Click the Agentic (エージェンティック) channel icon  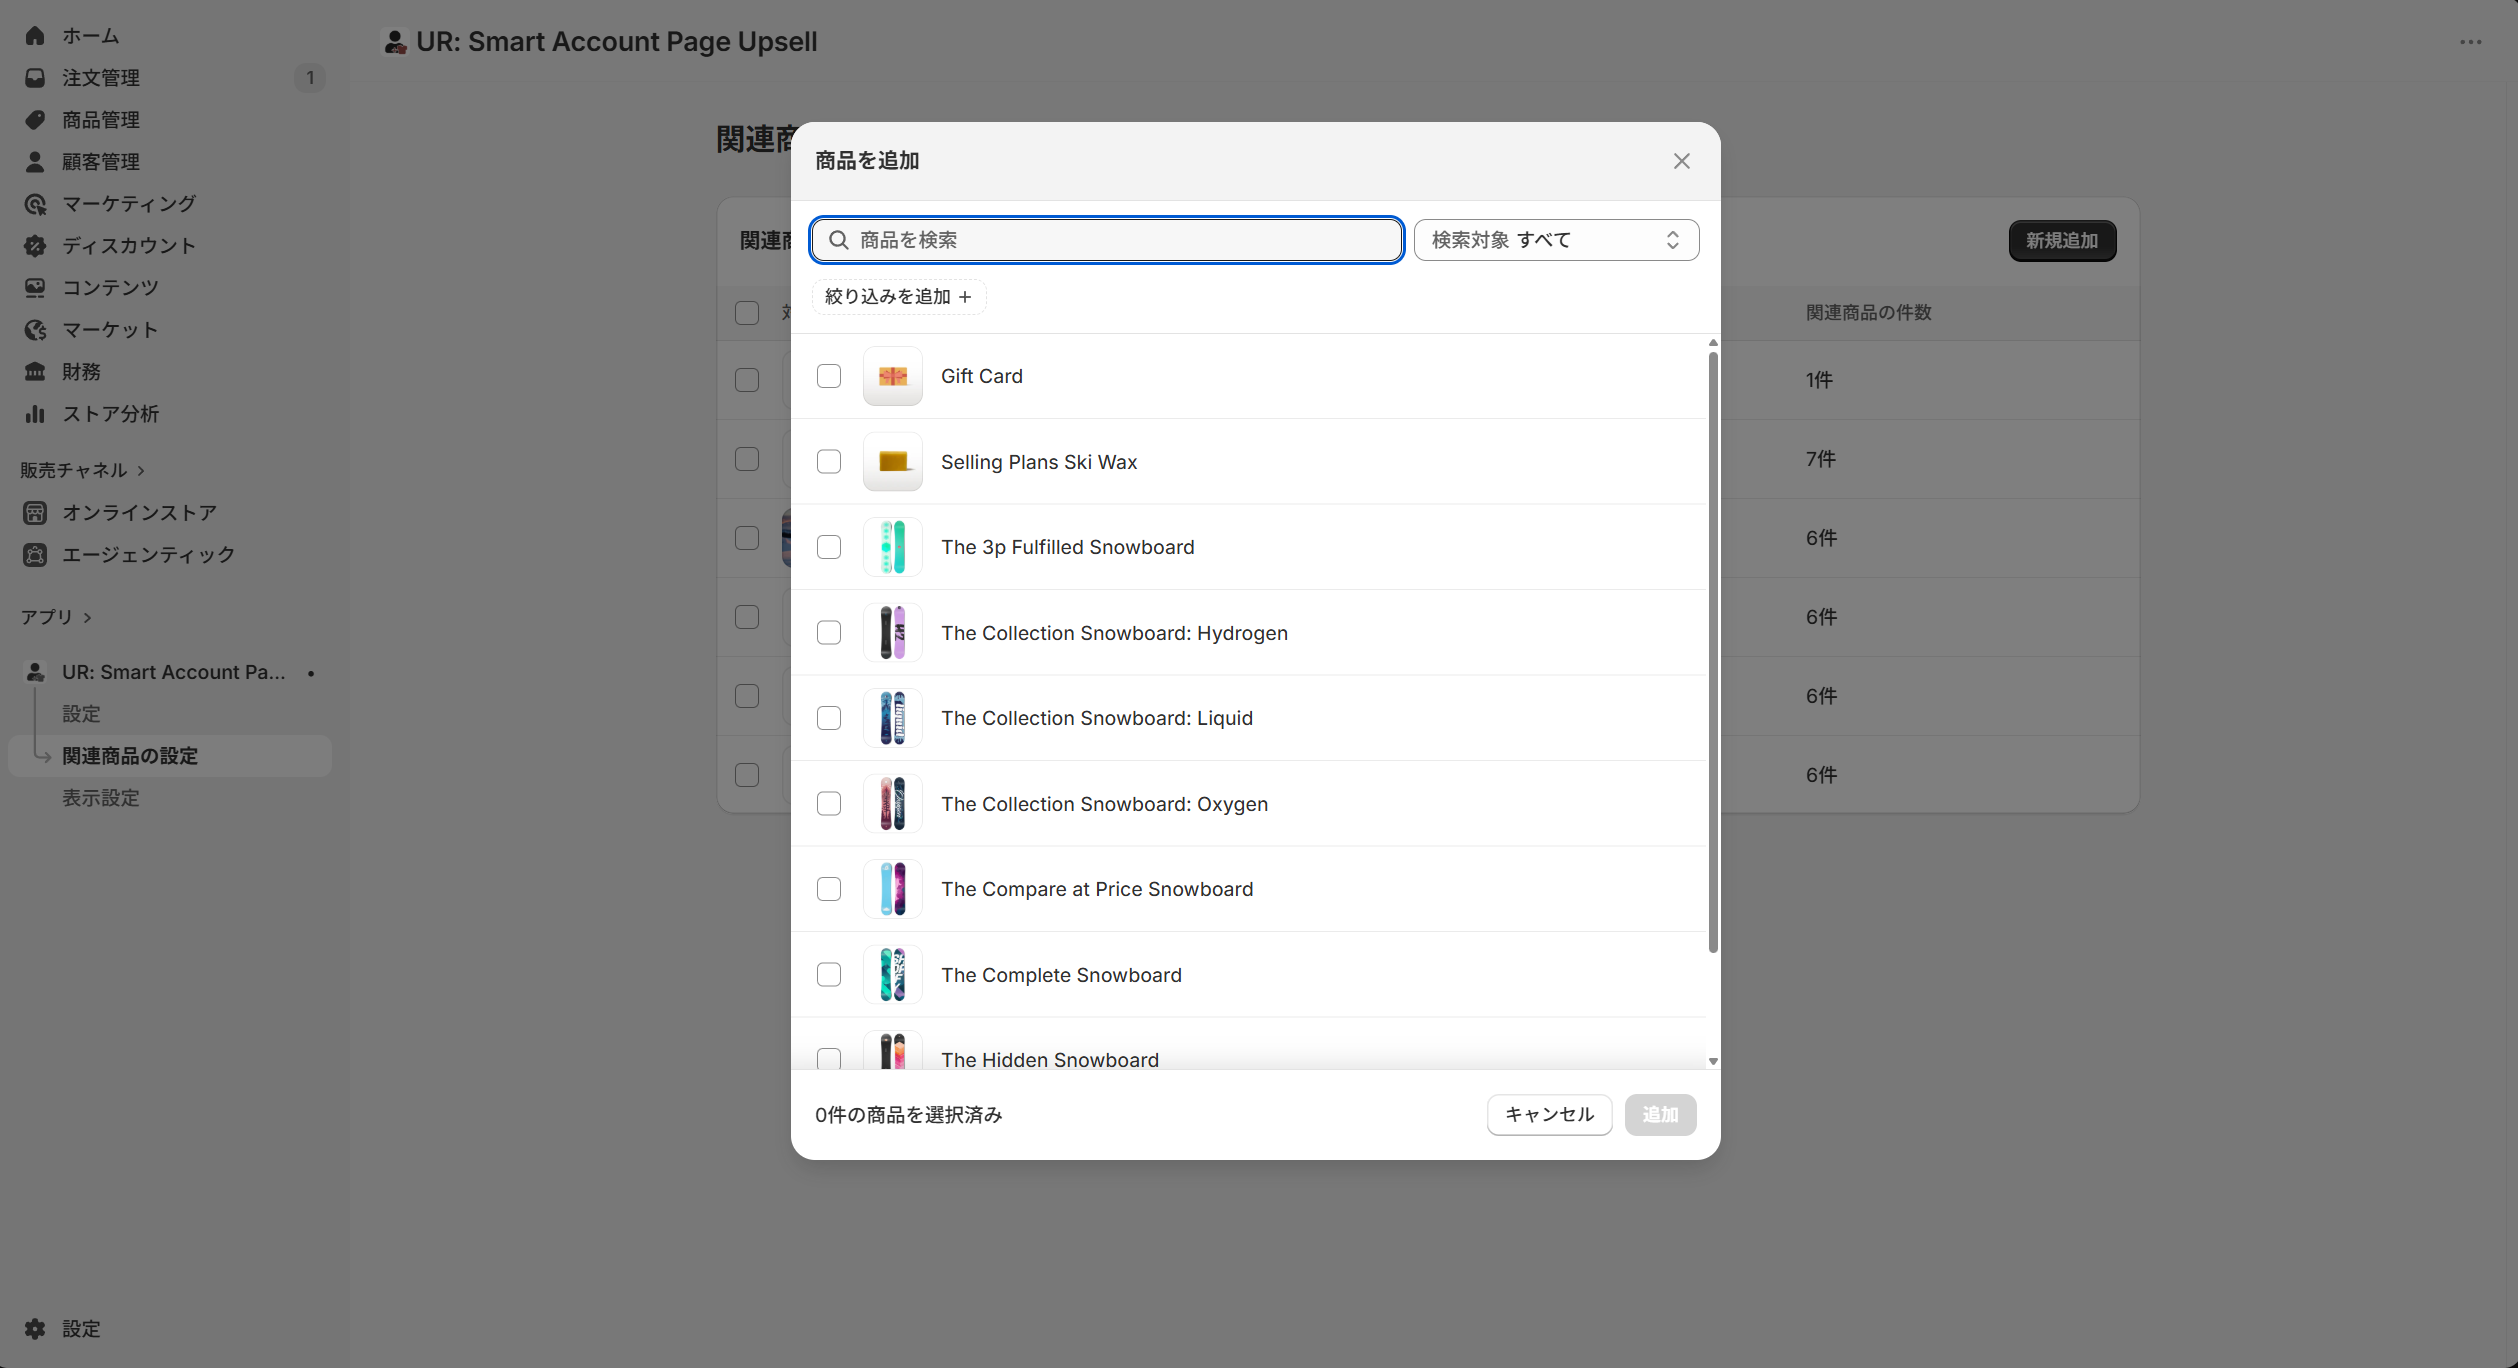[35, 555]
